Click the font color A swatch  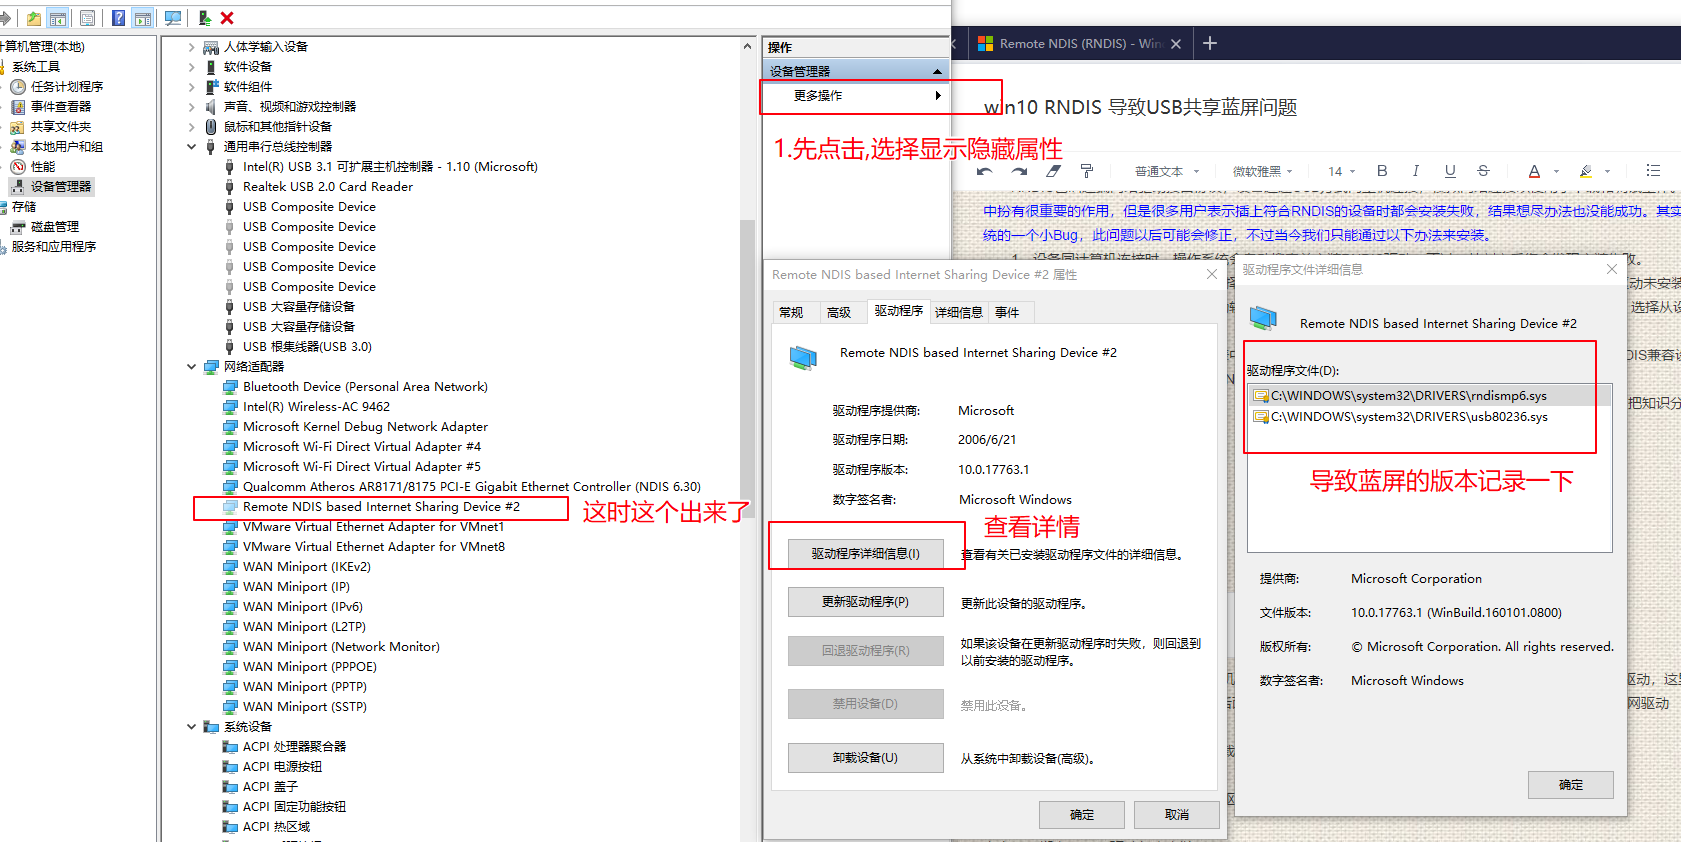(1534, 171)
